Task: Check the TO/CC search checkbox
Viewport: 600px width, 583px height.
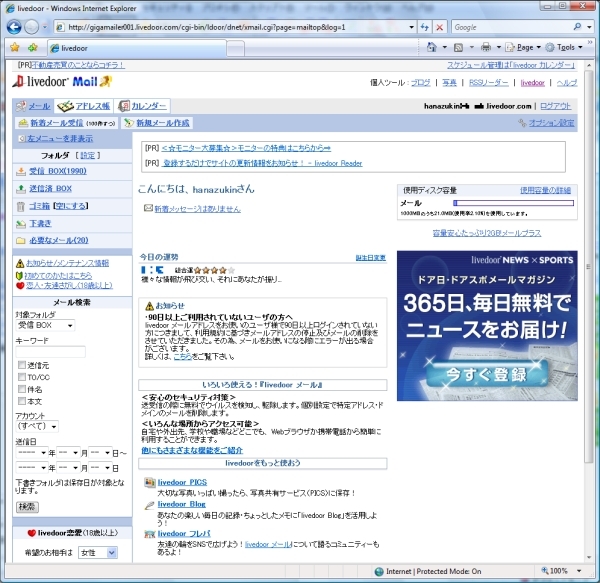Action: tap(22, 377)
